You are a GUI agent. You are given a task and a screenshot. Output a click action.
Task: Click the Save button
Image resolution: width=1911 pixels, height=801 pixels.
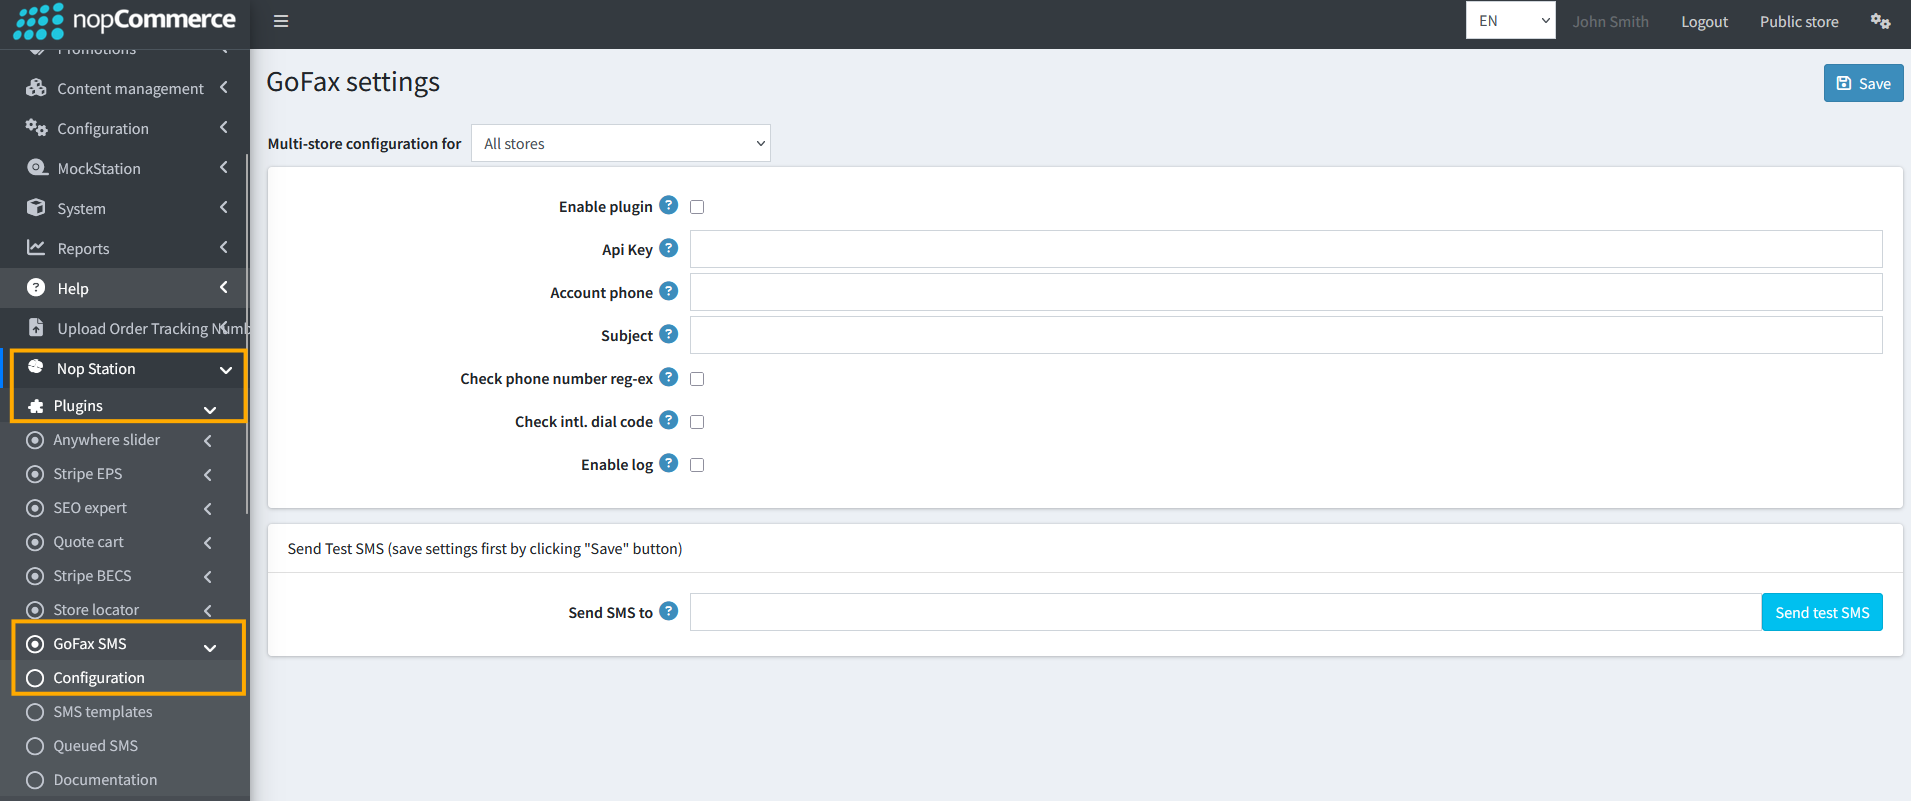pyautogui.click(x=1863, y=83)
